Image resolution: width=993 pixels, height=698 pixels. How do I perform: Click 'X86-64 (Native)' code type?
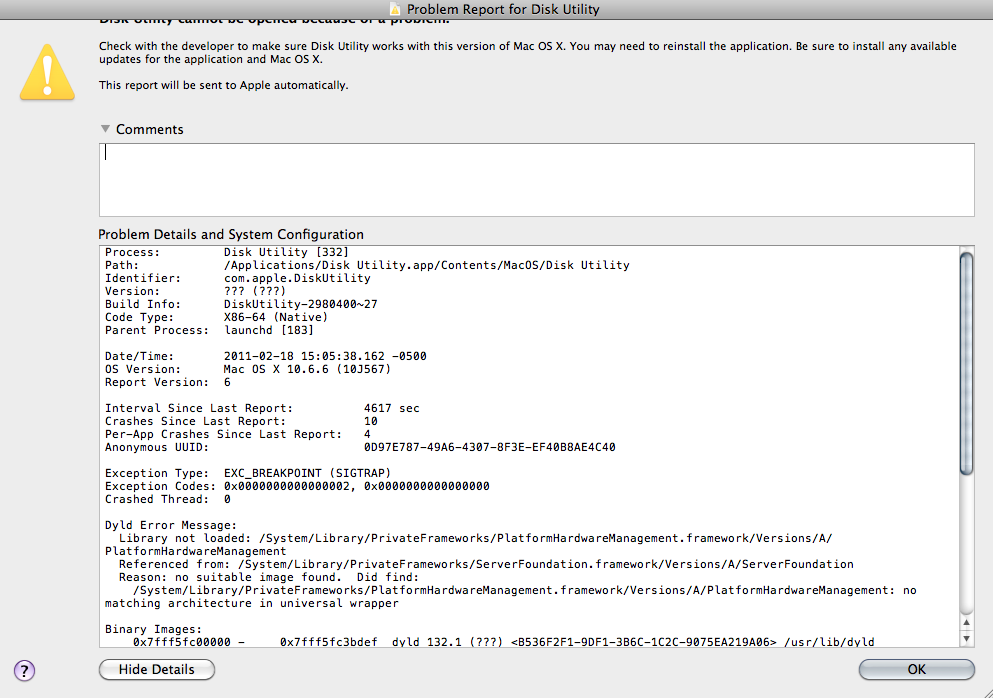pos(275,317)
